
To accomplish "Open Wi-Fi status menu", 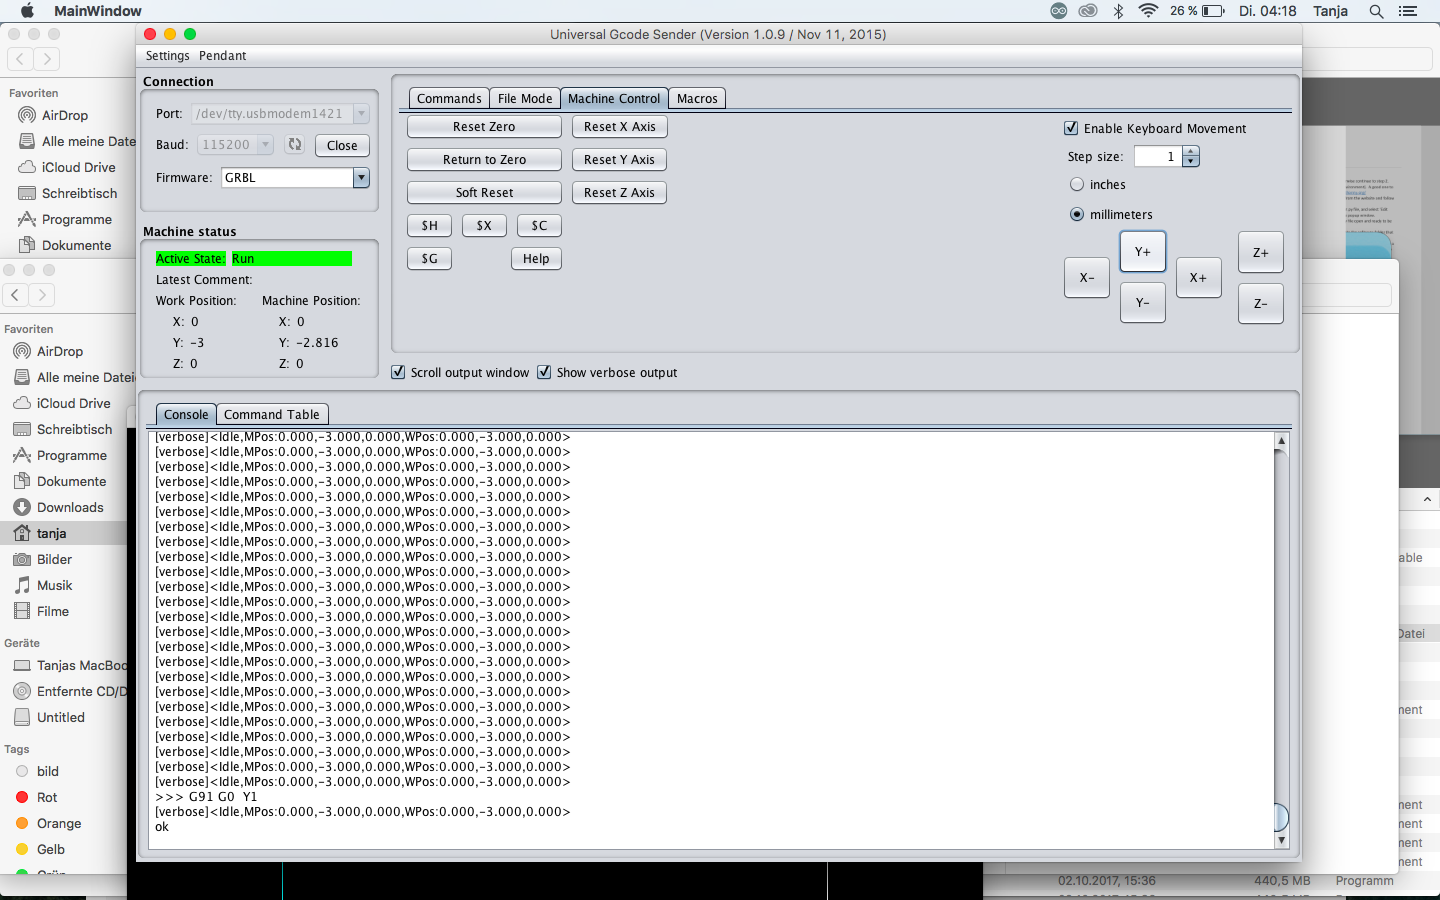I will [1148, 11].
